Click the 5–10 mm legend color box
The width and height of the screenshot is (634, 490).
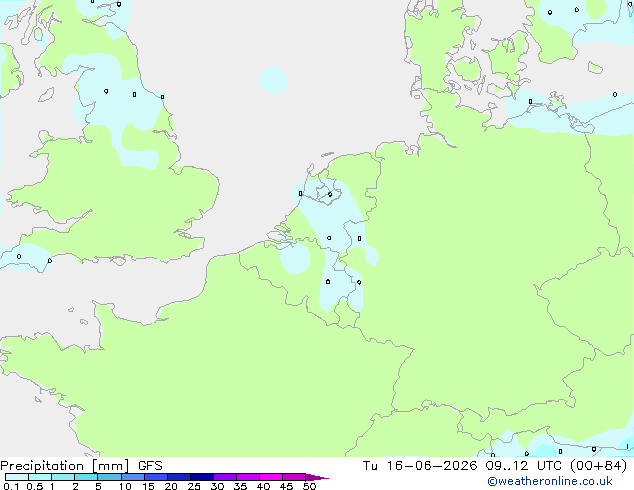coord(110,477)
